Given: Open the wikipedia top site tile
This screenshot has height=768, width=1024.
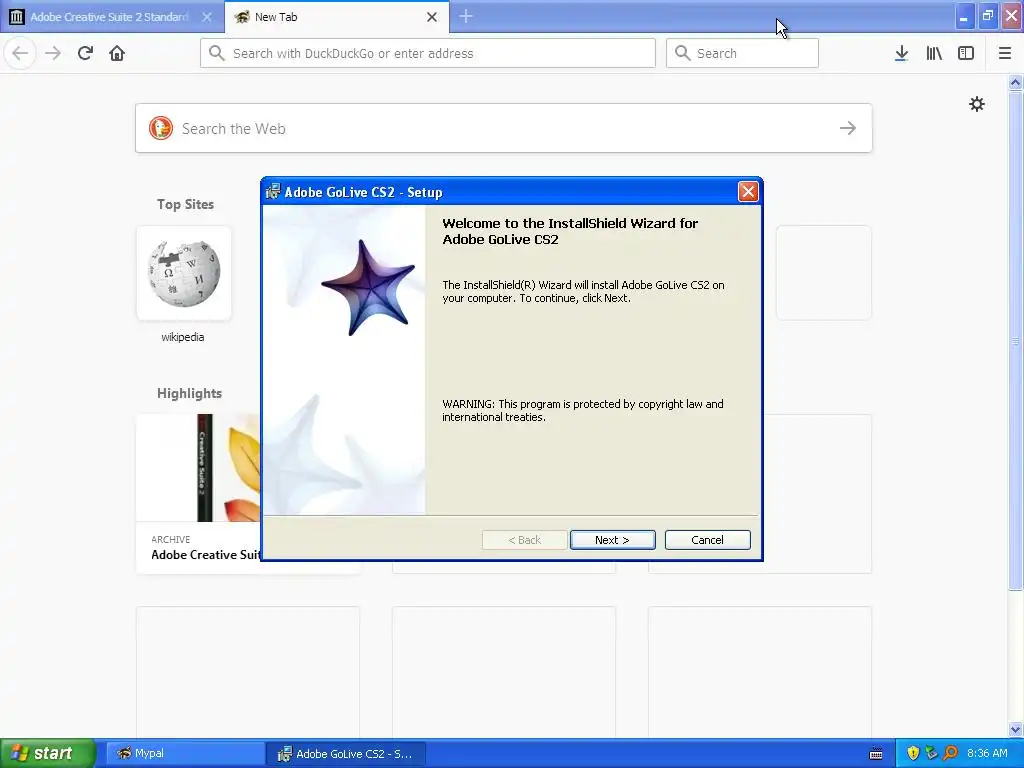Looking at the screenshot, I should tap(184, 273).
